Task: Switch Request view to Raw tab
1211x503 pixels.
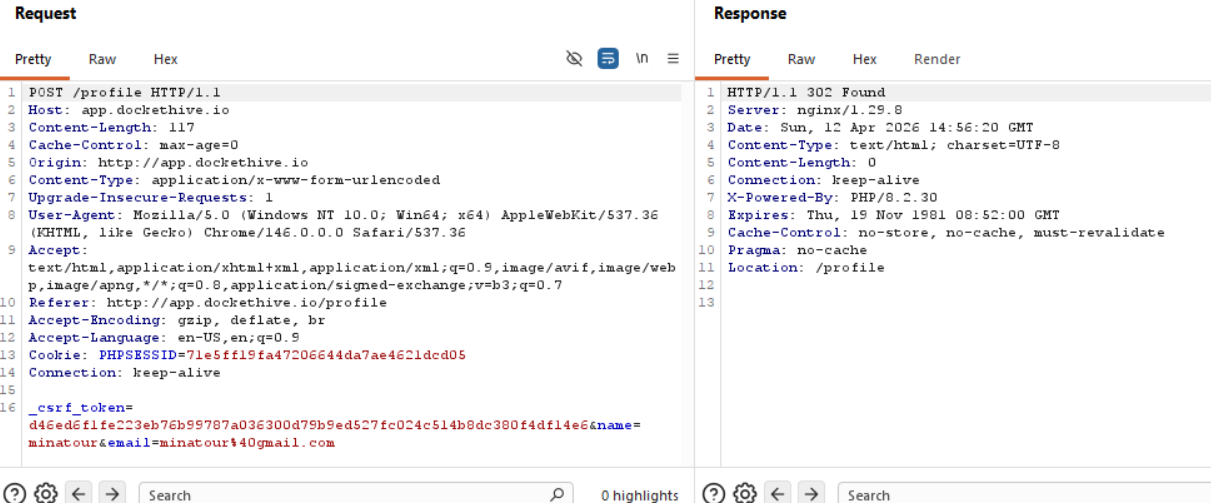Action: [102, 59]
